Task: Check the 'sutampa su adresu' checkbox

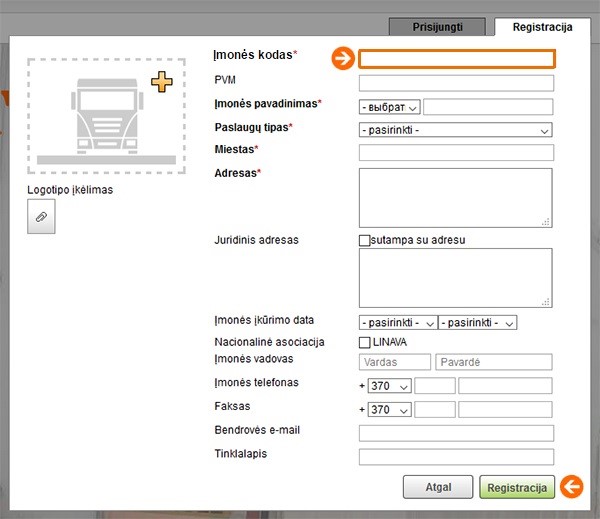Action: (364, 240)
